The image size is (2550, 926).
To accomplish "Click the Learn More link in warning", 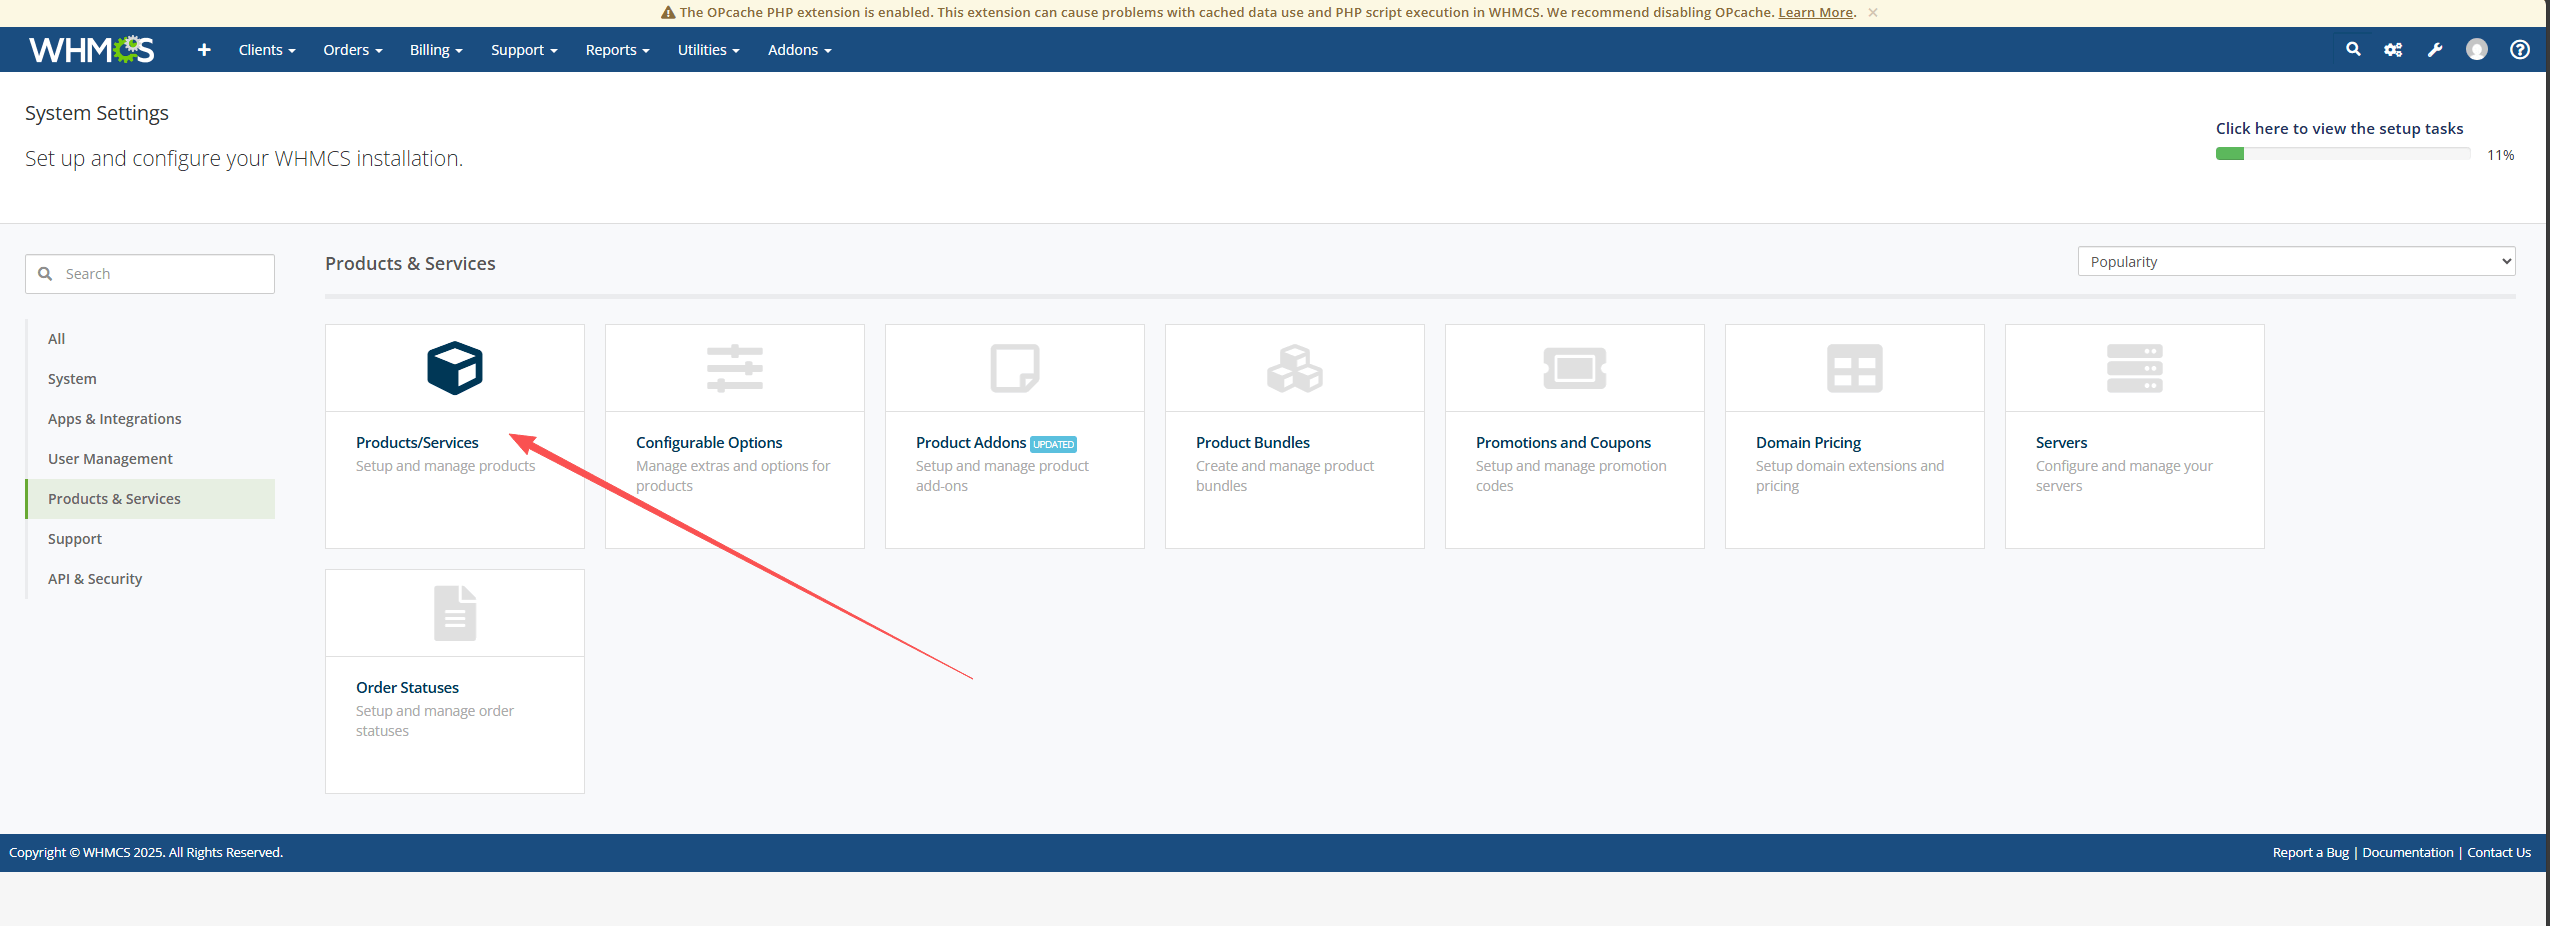I will pos(1815,13).
